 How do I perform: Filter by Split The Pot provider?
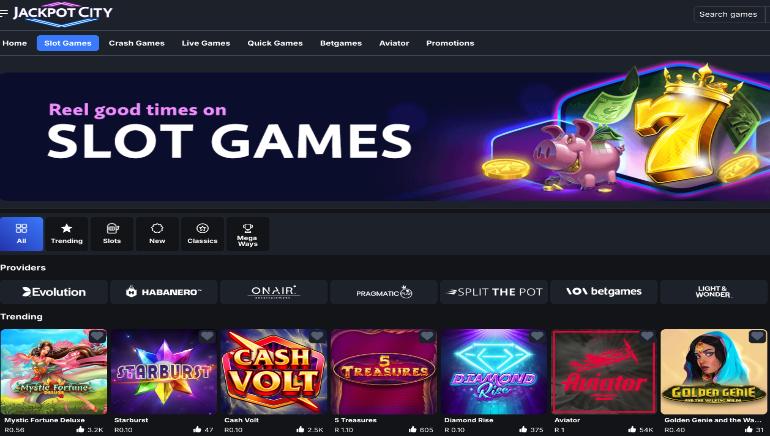click(x=494, y=292)
